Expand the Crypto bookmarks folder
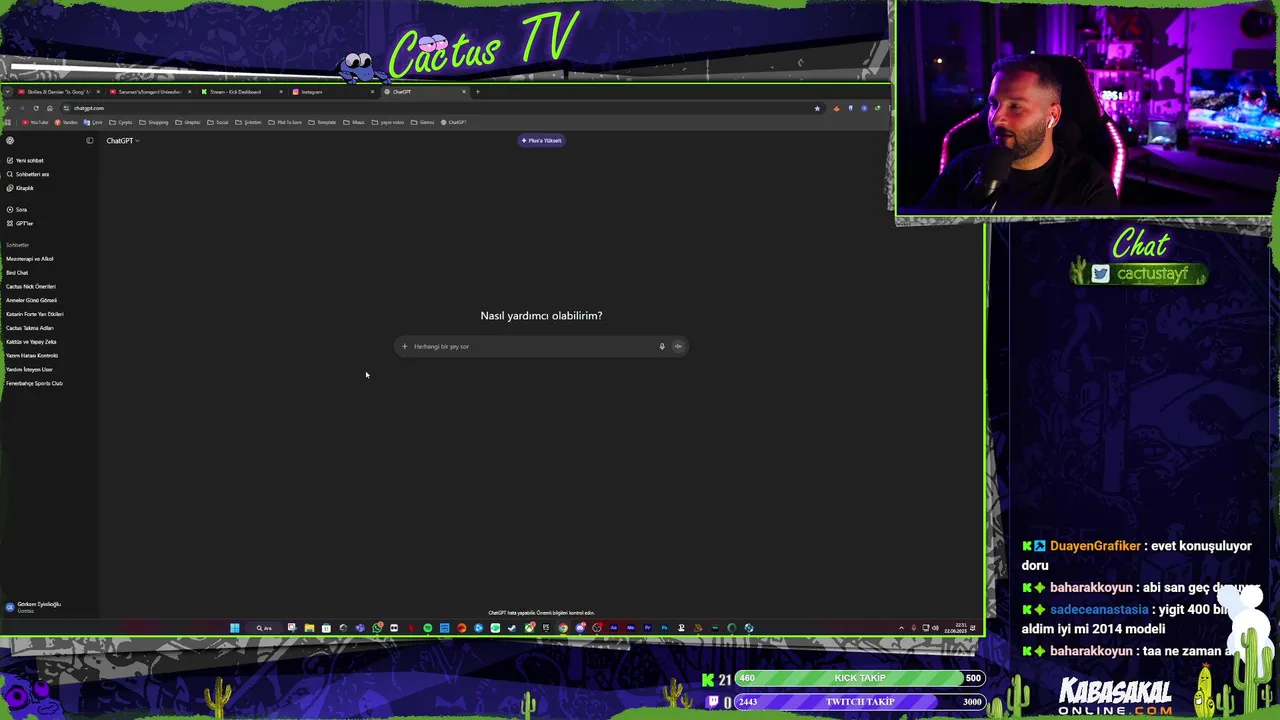The width and height of the screenshot is (1280, 720). [121, 122]
